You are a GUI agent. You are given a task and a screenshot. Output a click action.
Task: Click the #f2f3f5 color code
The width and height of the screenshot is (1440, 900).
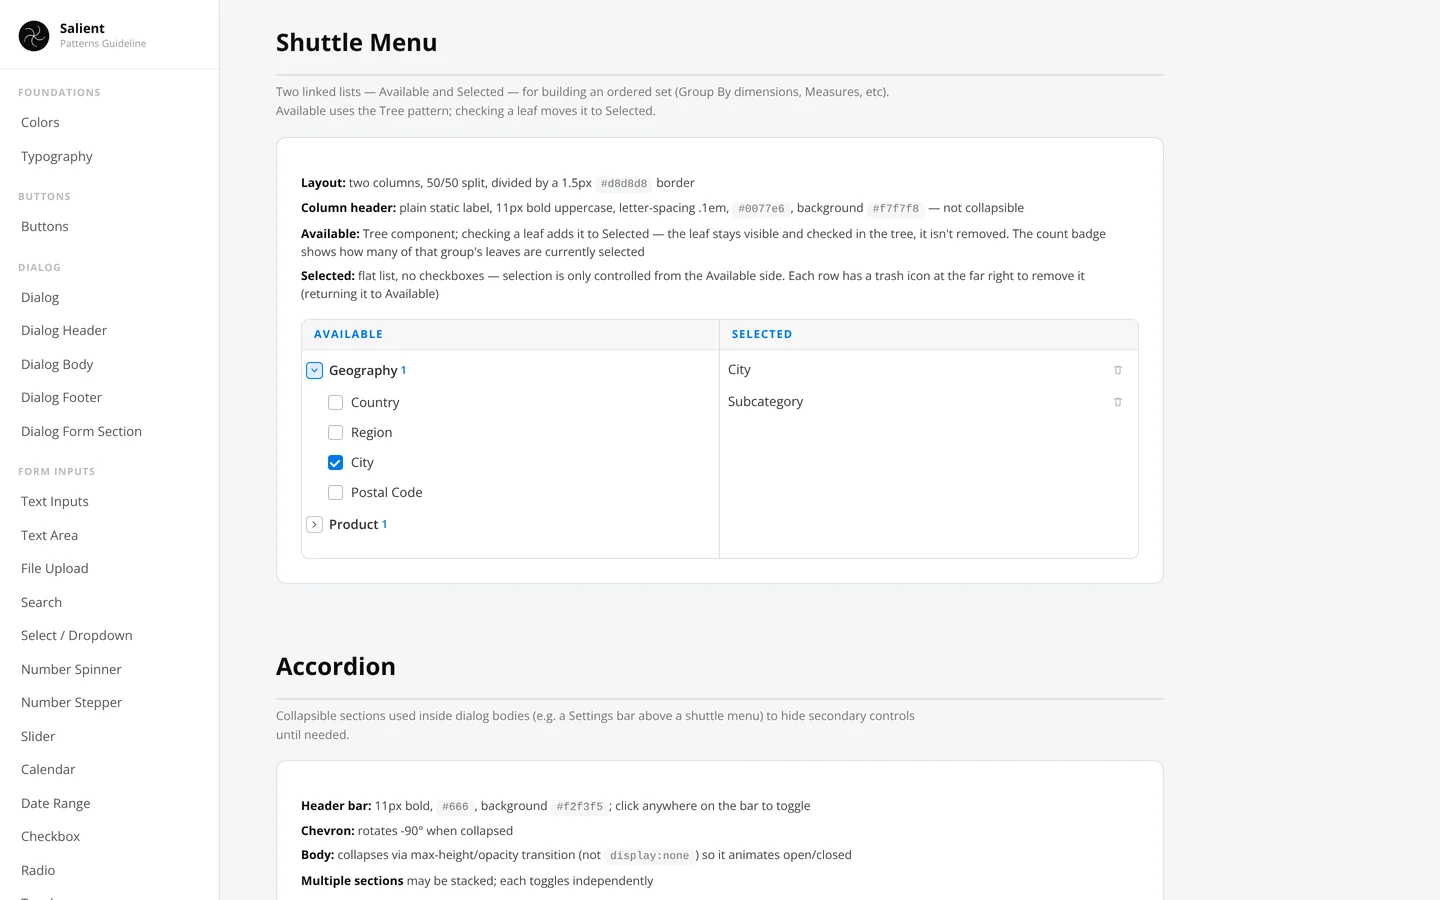click(580, 807)
